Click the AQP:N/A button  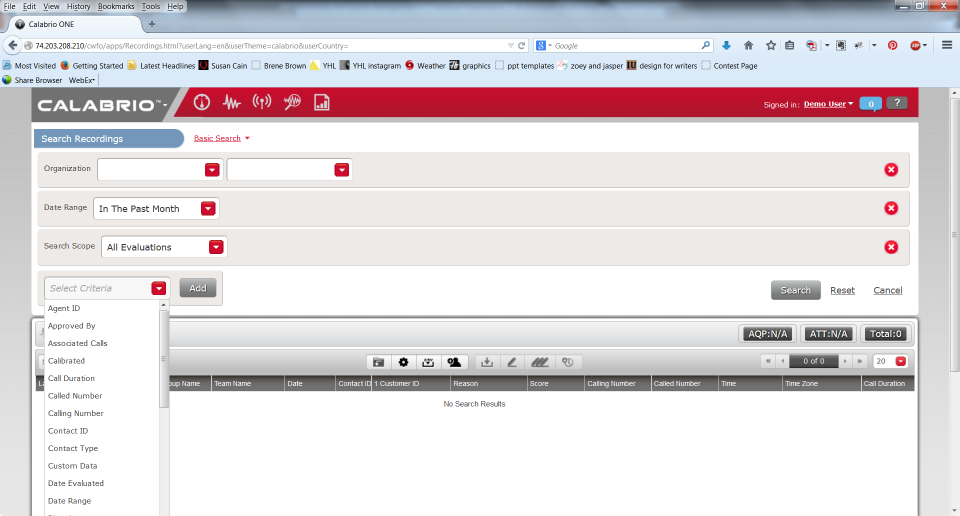pyautogui.click(x=768, y=334)
